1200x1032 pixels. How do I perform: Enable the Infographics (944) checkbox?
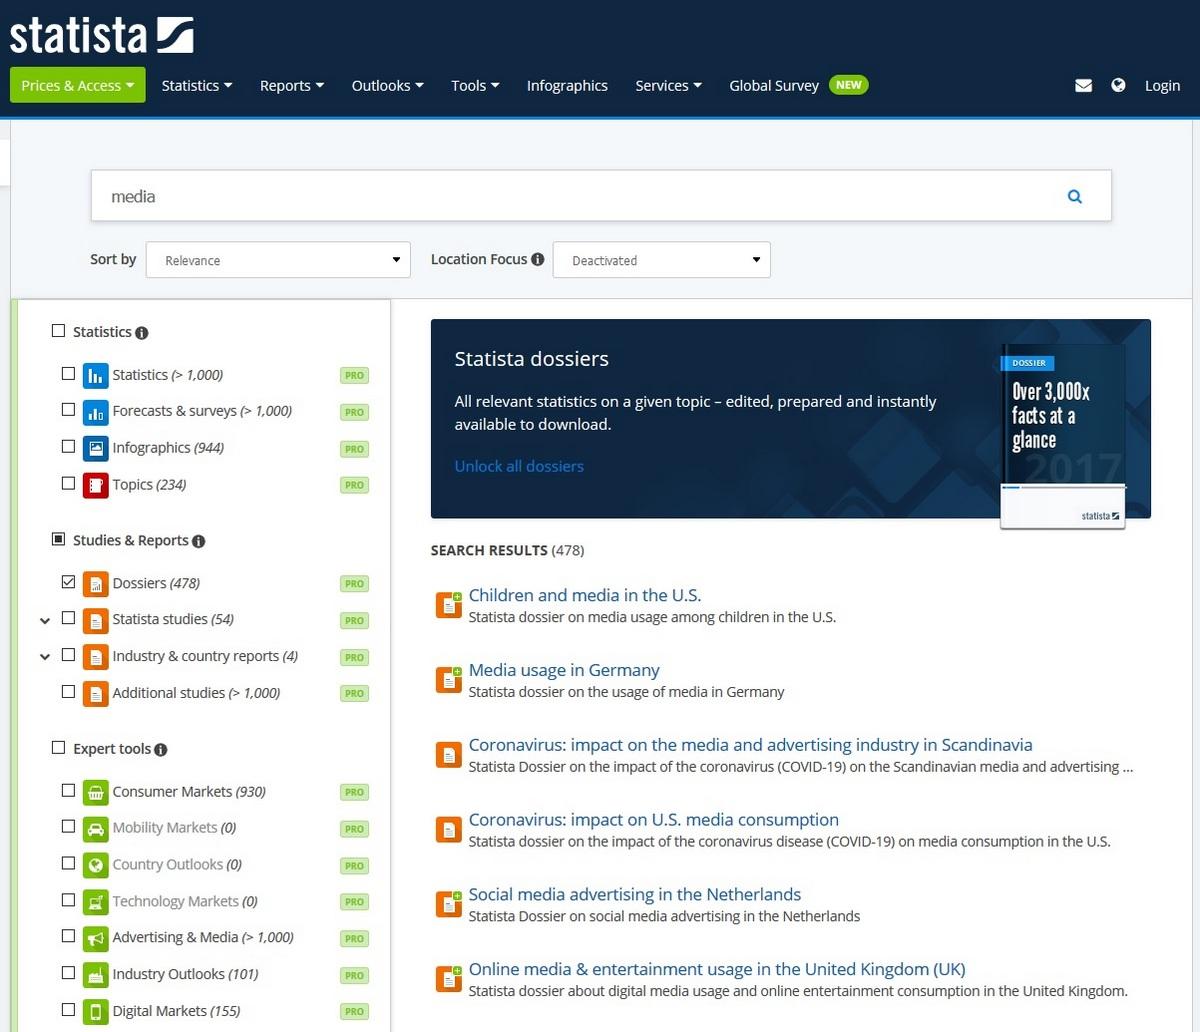(x=68, y=446)
